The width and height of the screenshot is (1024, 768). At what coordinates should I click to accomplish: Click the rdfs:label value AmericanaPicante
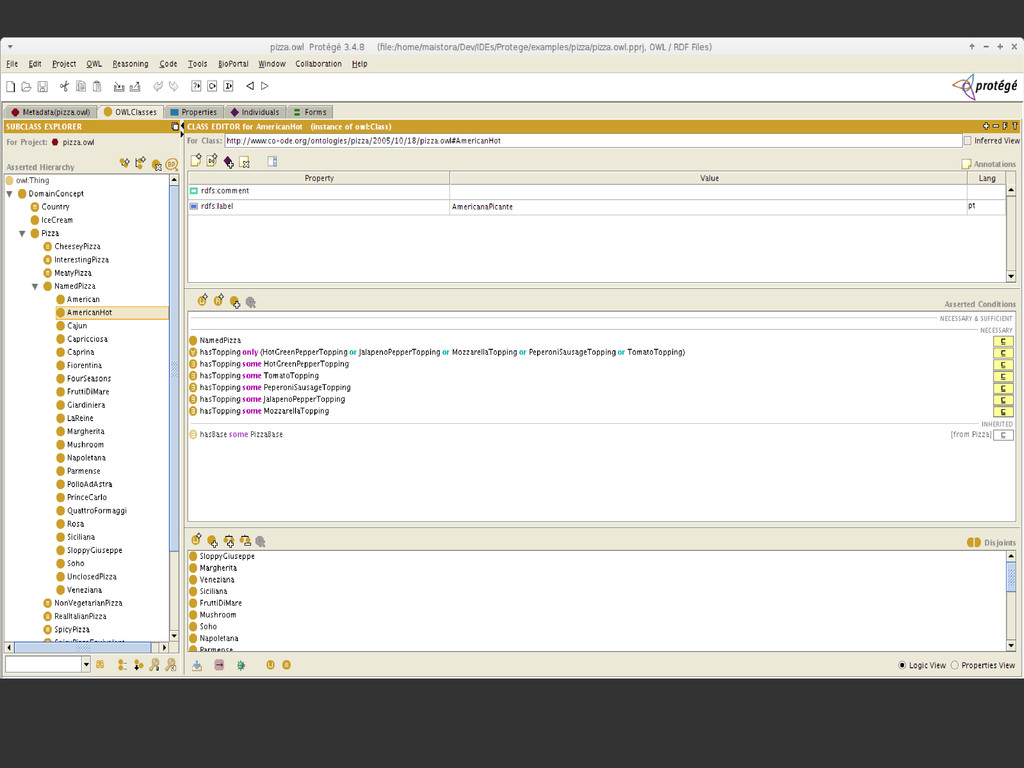(483, 206)
